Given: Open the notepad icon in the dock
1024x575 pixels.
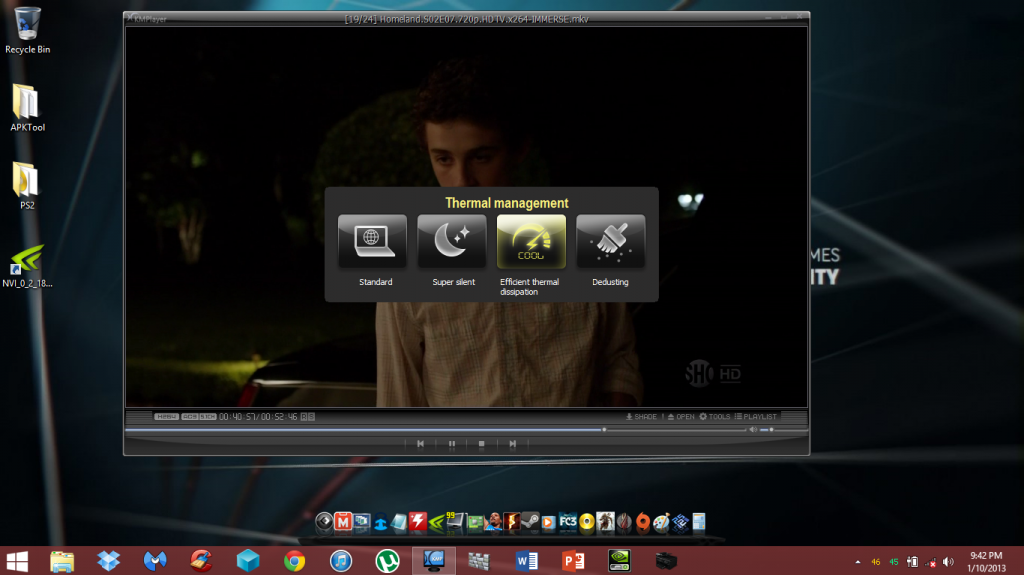Looking at the screenshot, I should (398, 521).
